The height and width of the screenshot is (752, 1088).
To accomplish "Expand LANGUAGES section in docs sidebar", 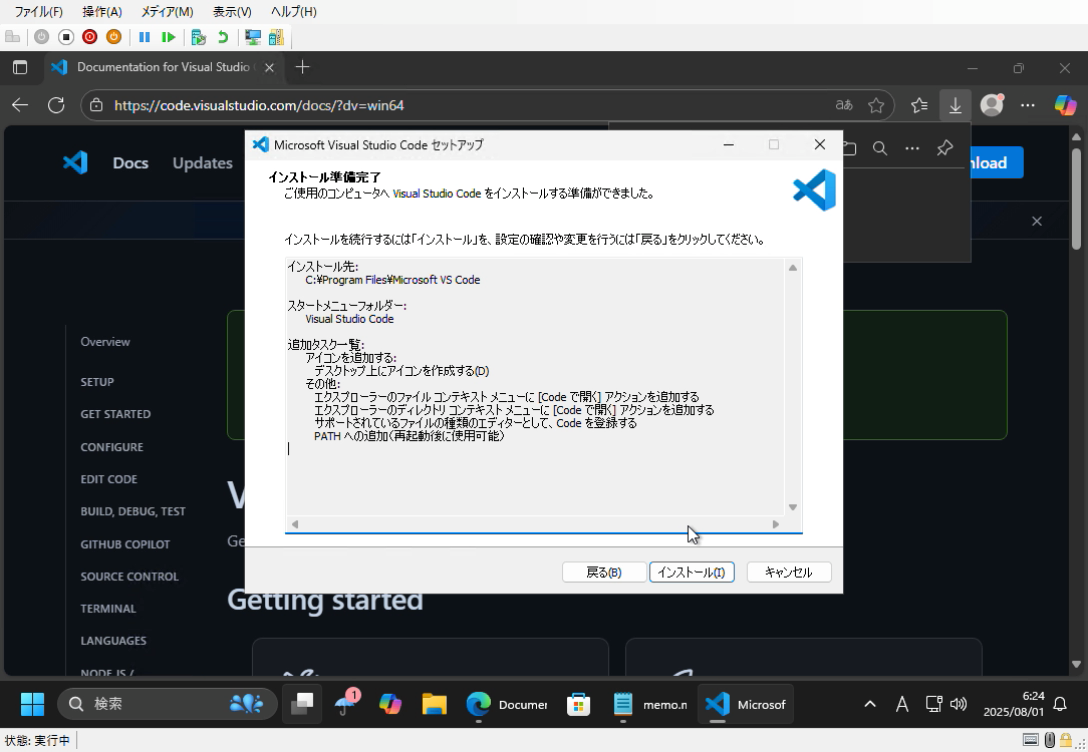I will point(113,640).
